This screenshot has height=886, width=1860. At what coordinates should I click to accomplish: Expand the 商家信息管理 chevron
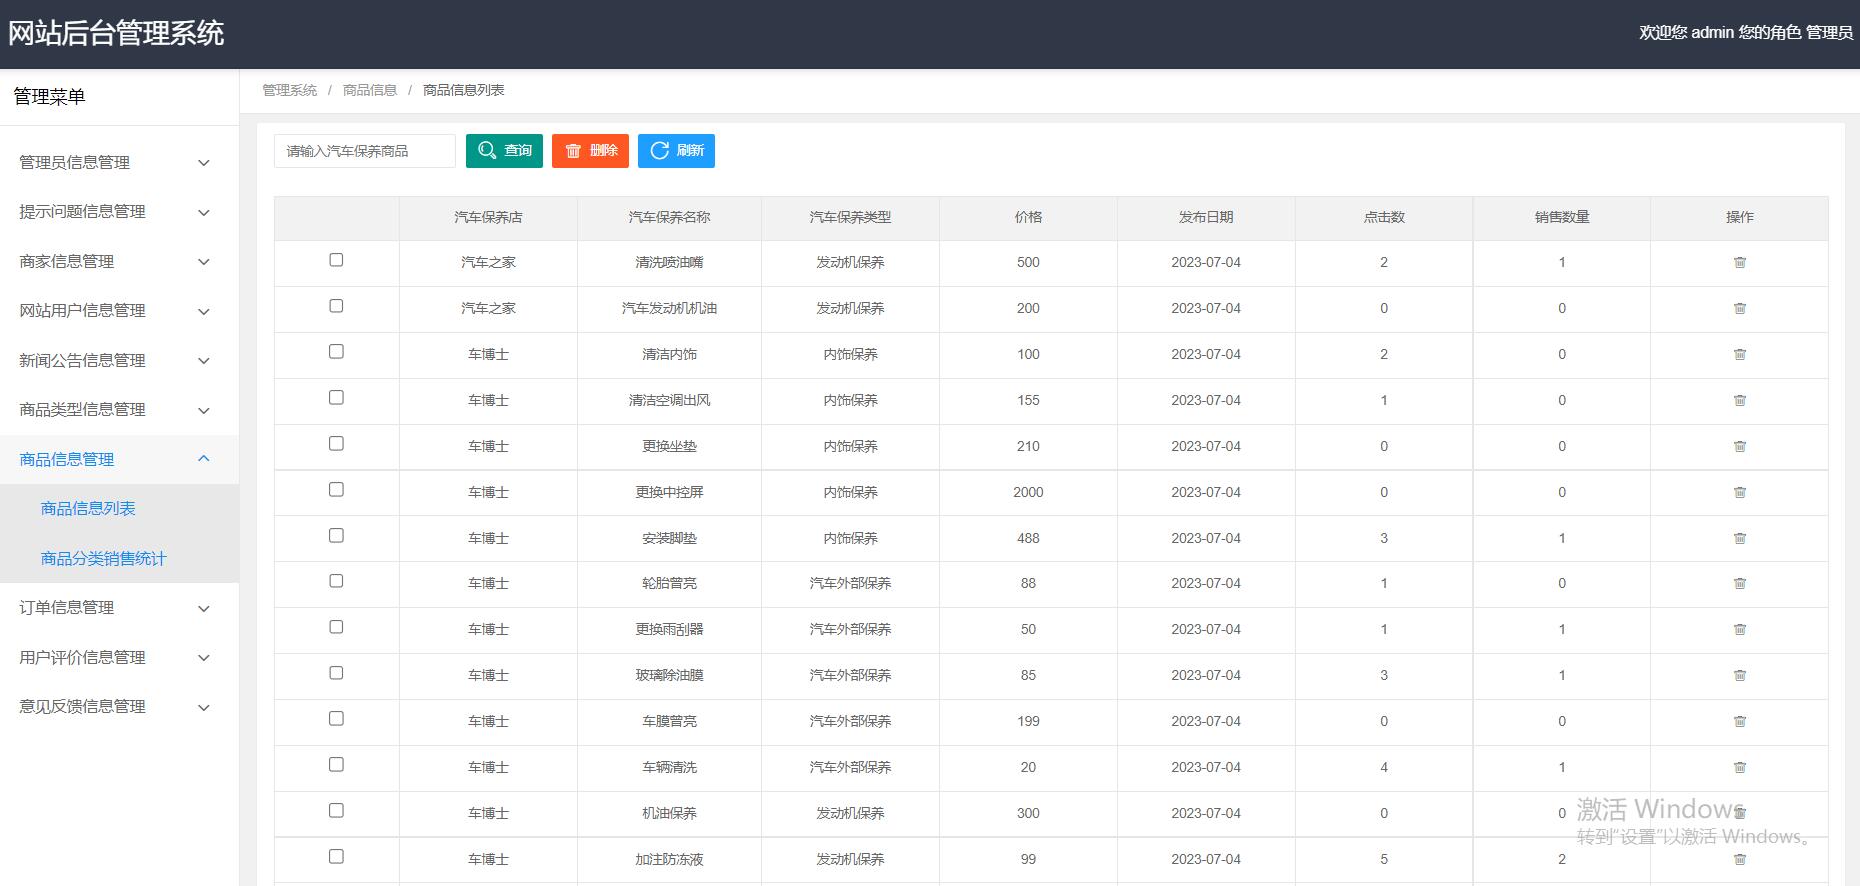tap(204, 262)
